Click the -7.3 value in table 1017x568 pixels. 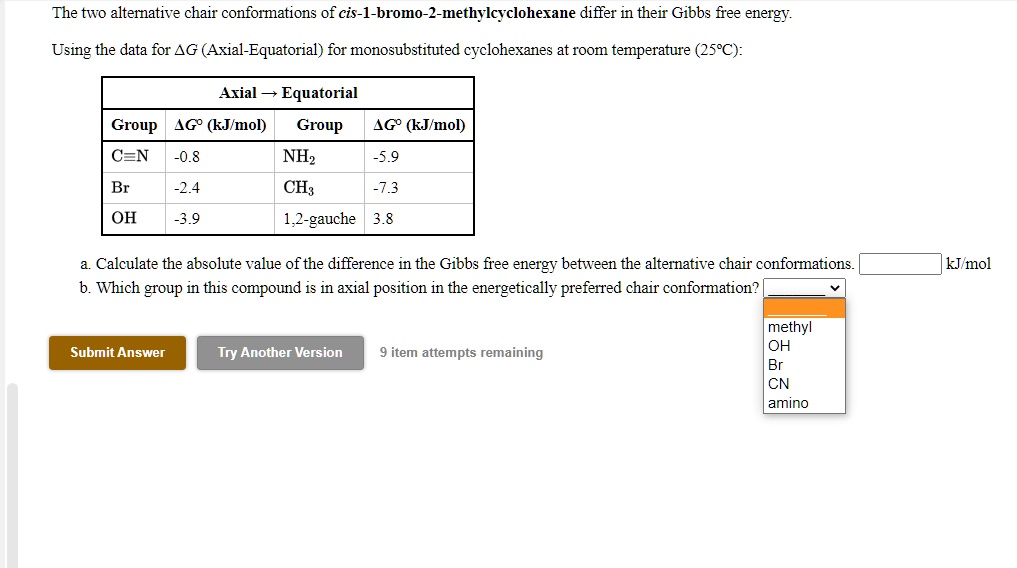pos(386,188)
